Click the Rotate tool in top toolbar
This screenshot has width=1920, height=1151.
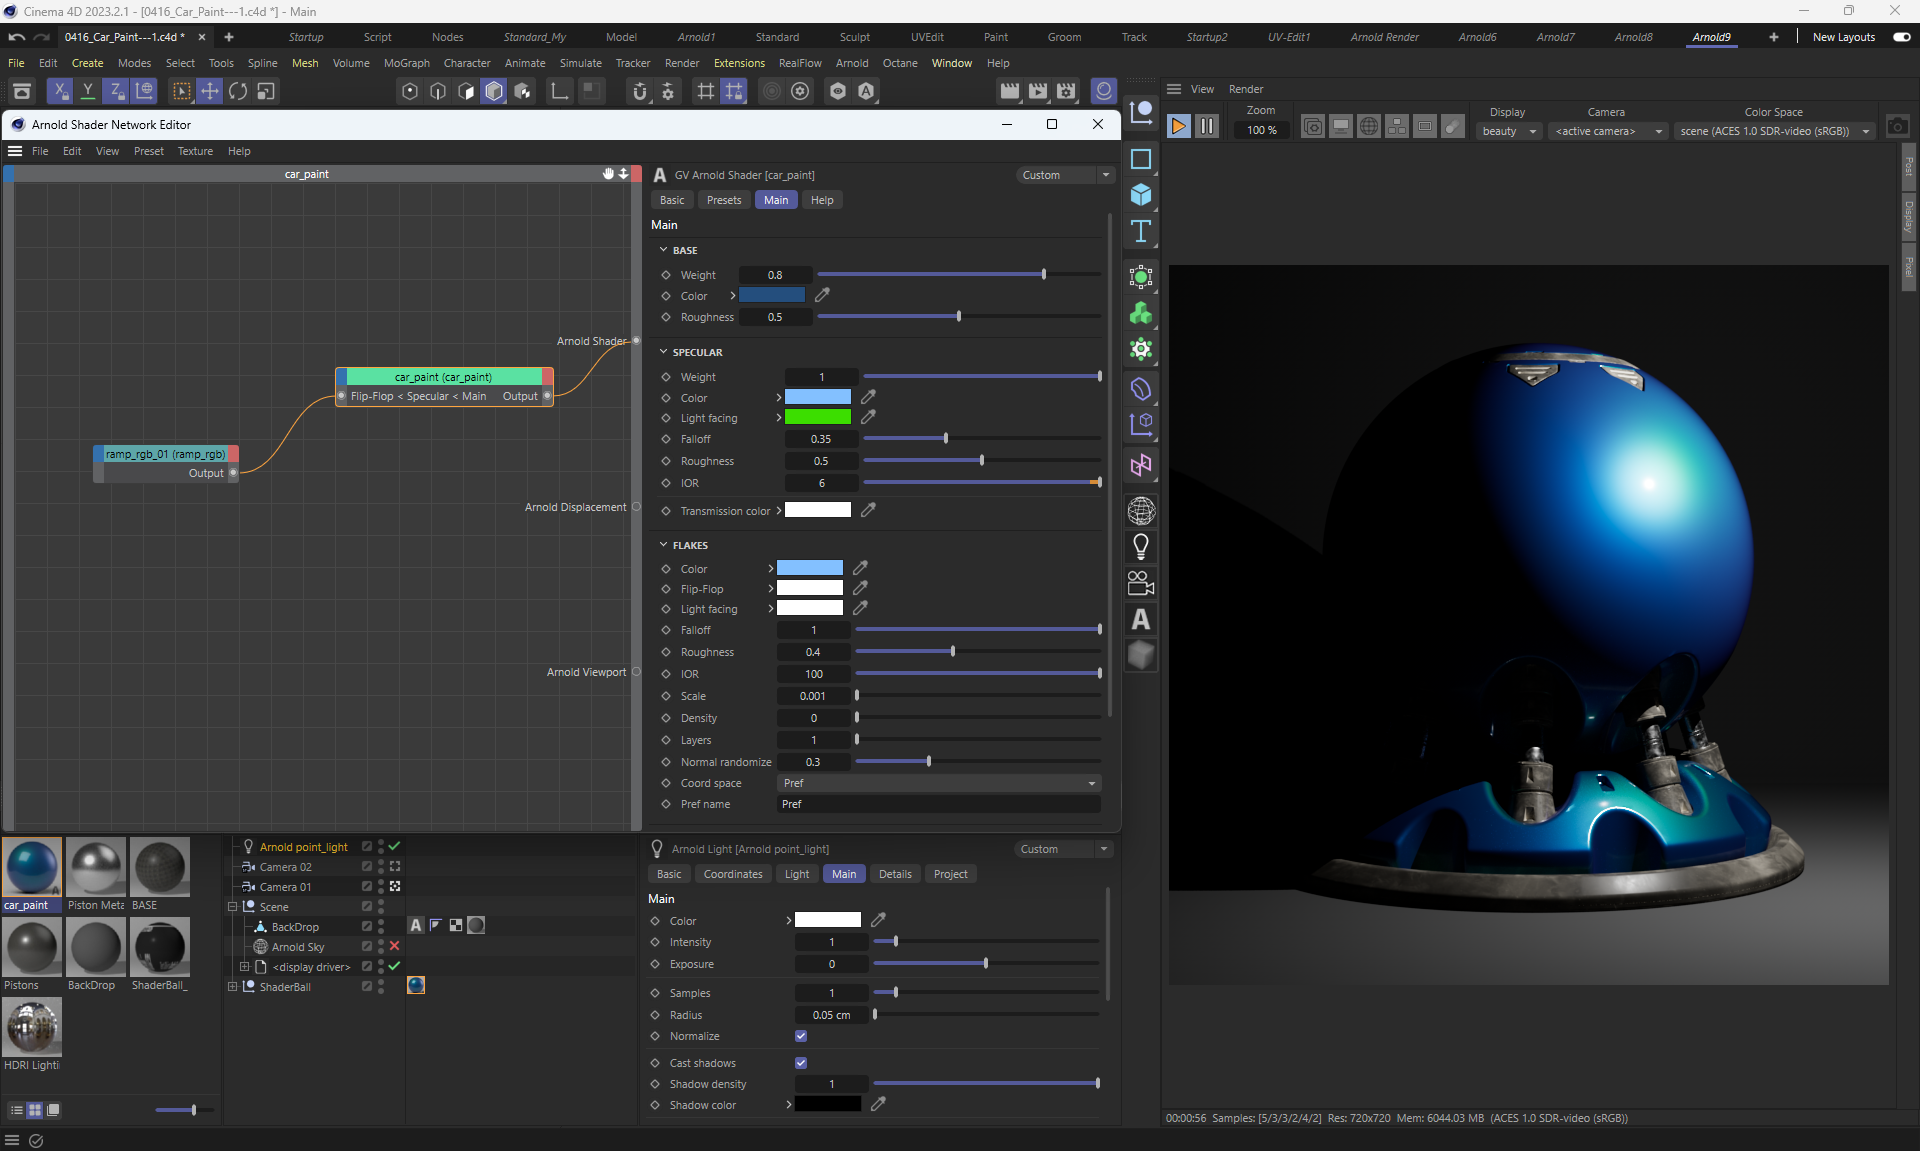click(x=238, y=91)
